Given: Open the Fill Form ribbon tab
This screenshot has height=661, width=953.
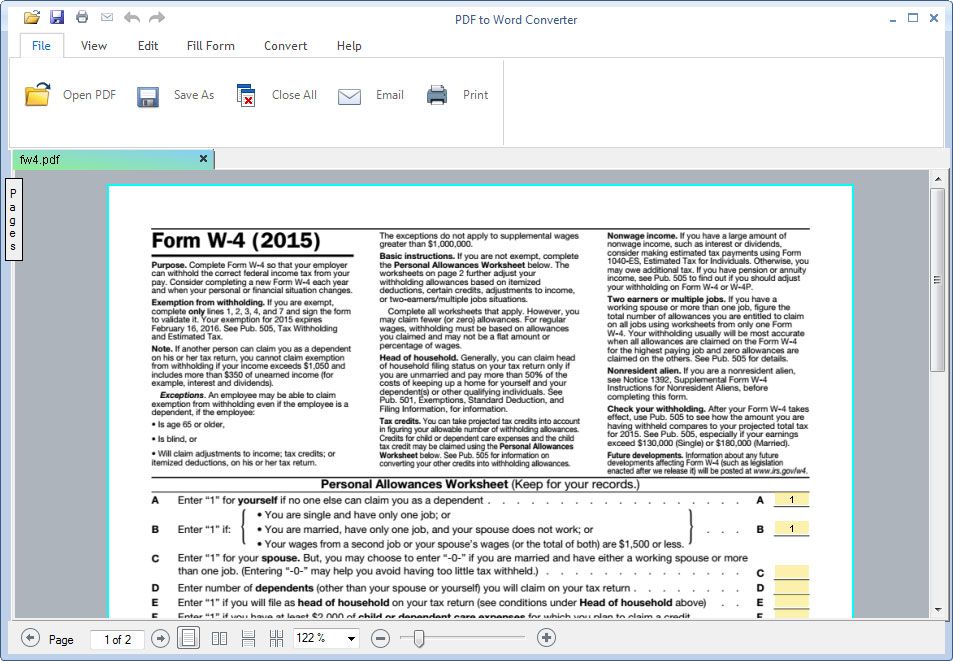Looking at the screenshot, I should (x=210, y=46).
